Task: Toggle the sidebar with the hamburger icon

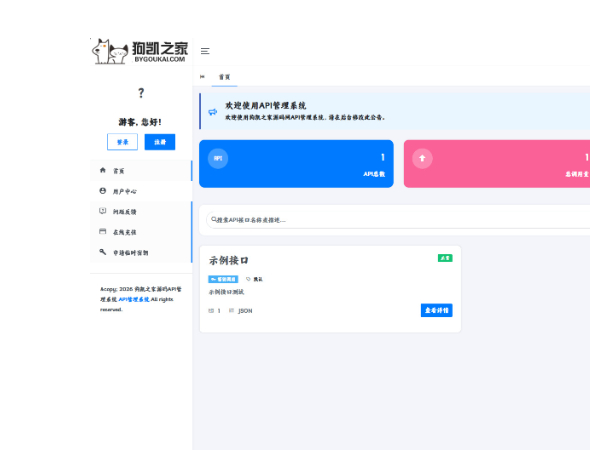Action: (205, 51)
